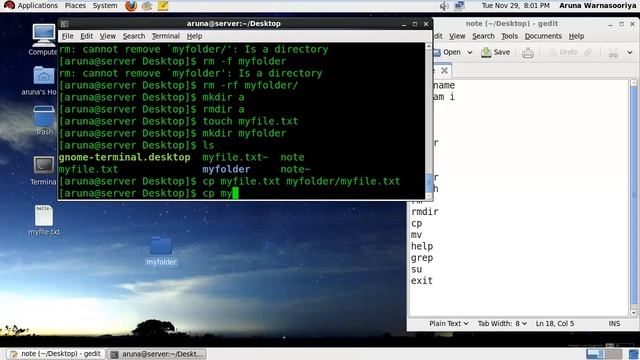Click the gedit Undo button

[563, 52]
